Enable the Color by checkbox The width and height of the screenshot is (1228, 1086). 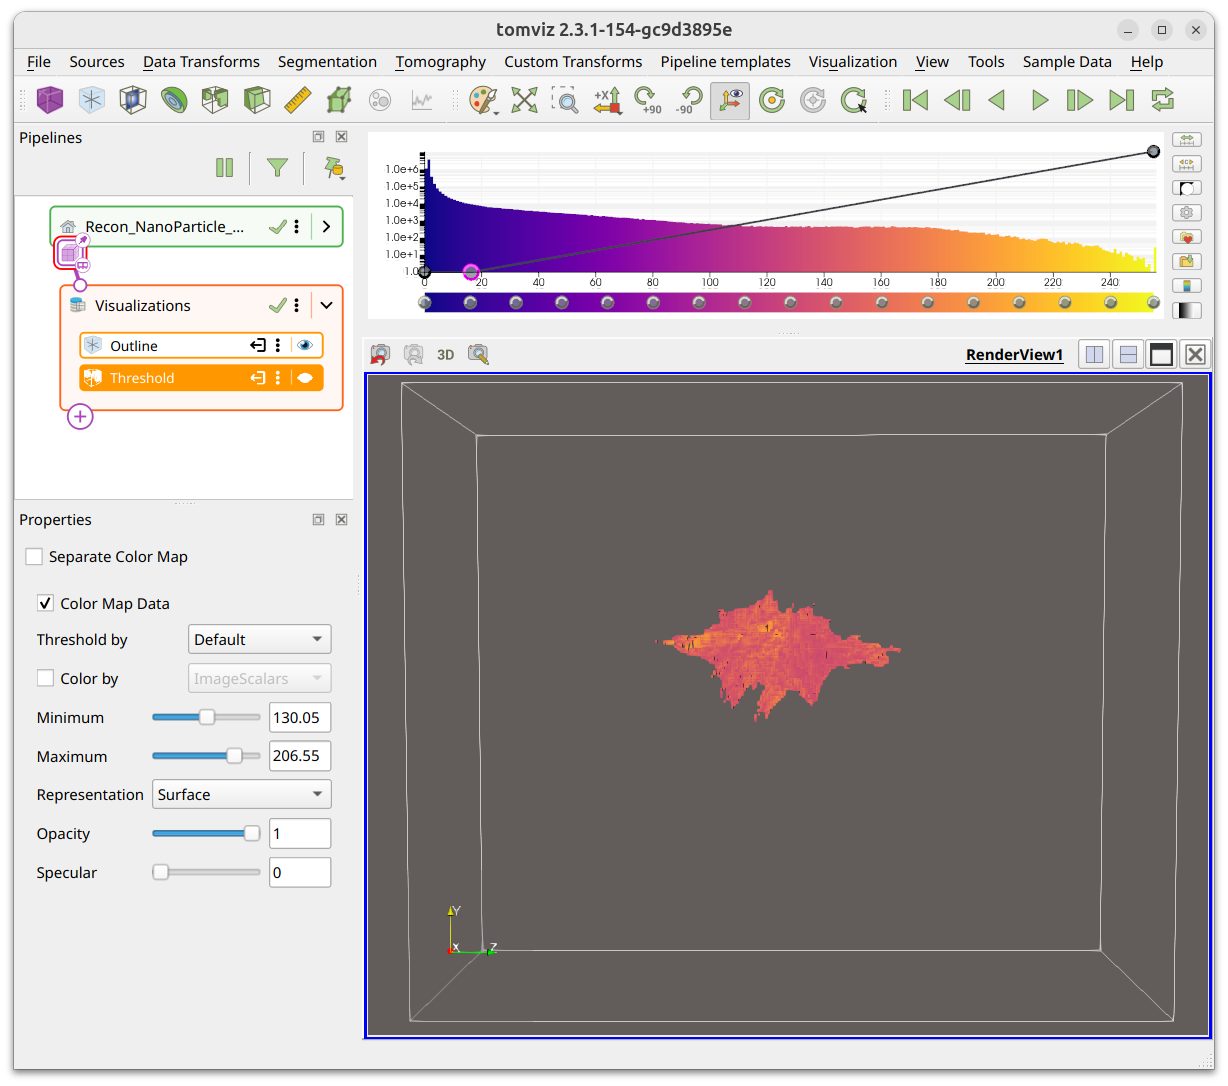coord(45,678)
